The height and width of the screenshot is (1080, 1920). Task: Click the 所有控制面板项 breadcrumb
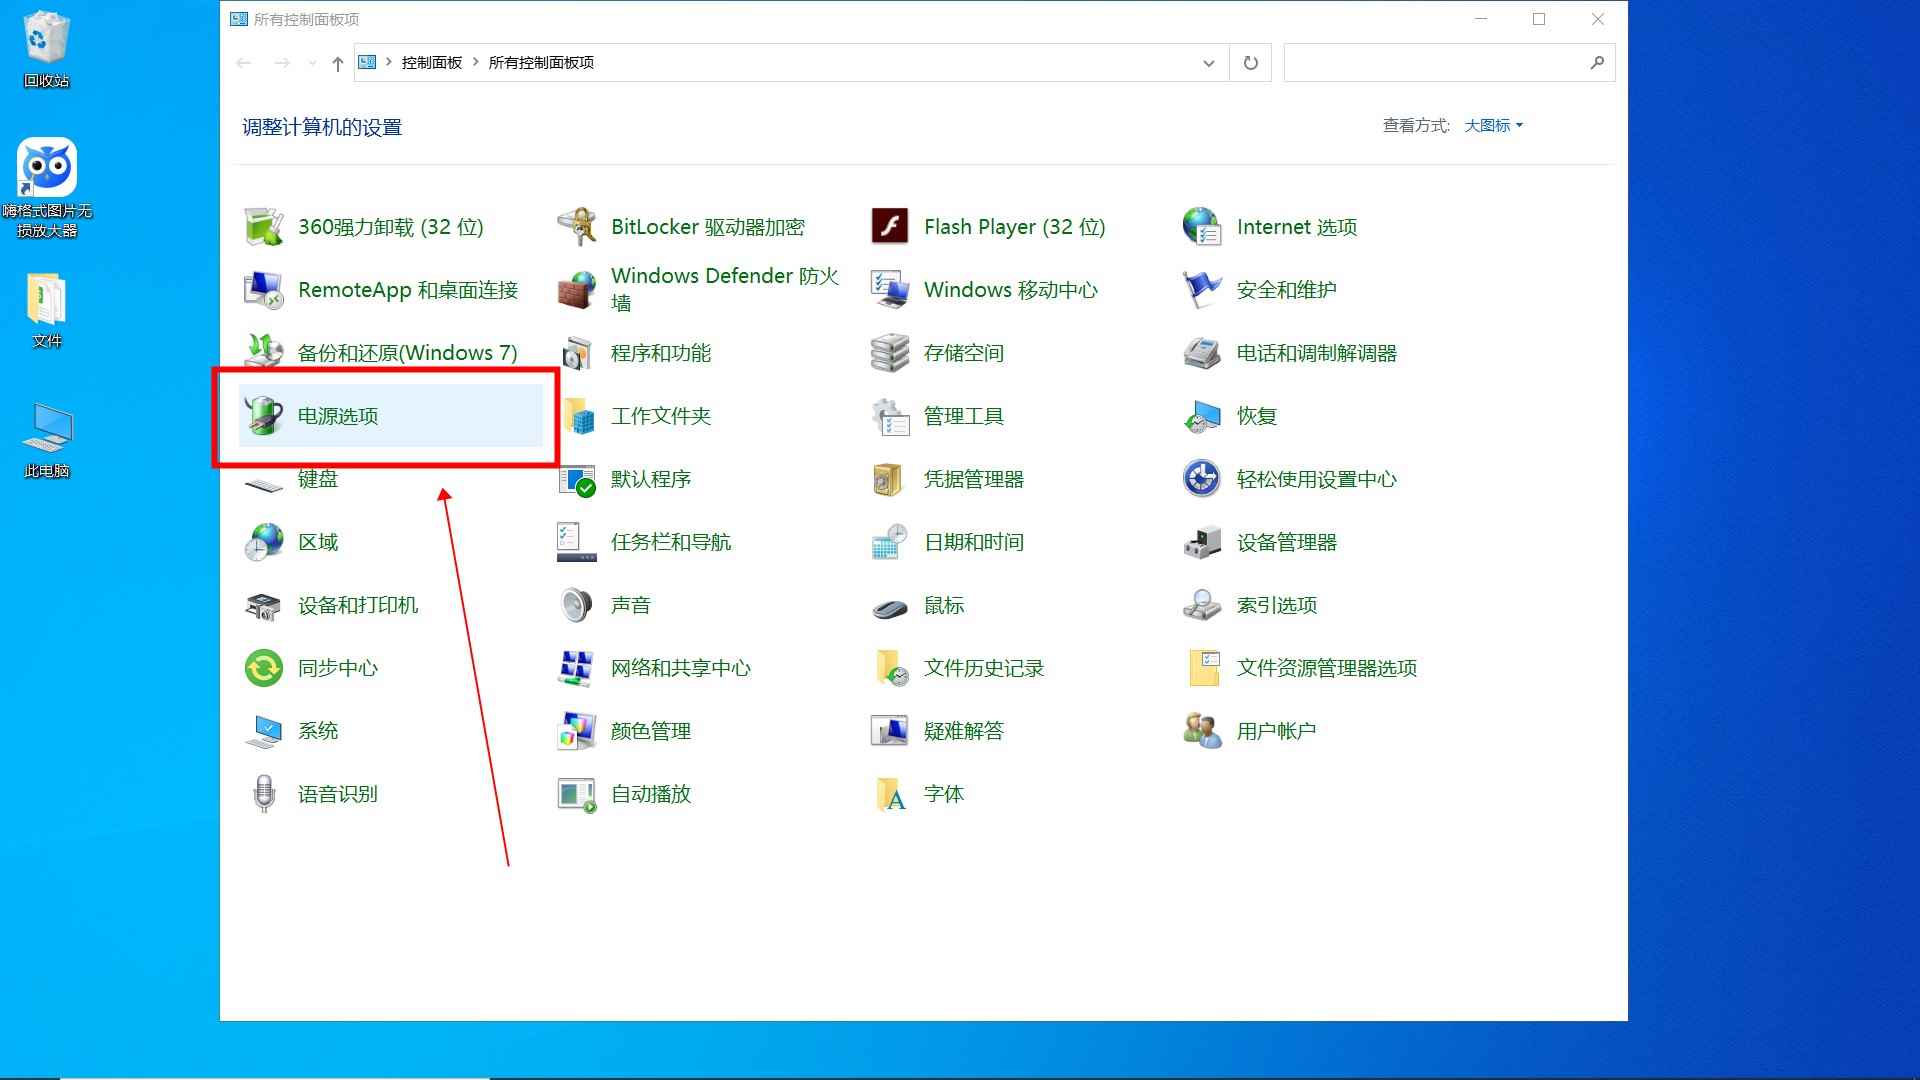click(x=541, y=62)
